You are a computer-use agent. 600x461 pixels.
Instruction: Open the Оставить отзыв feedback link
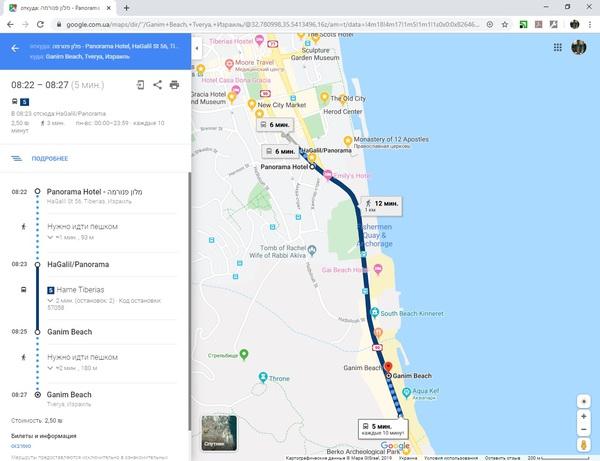pos(502,458)
